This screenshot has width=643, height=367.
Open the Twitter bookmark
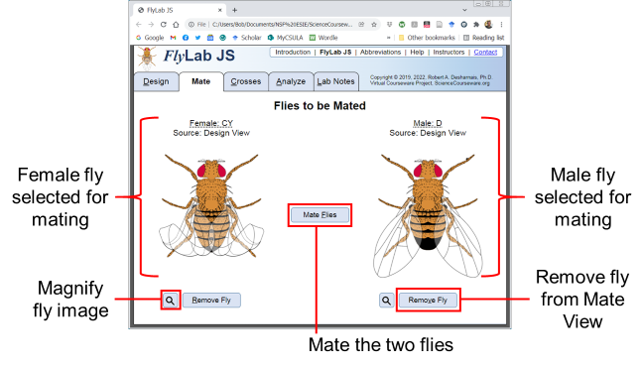coord(198,37)
